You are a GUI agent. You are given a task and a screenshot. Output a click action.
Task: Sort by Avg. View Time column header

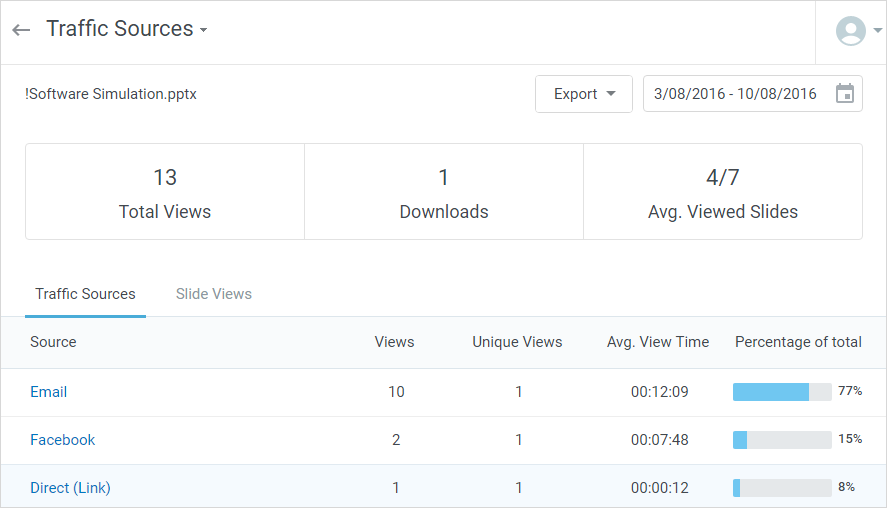658,342
